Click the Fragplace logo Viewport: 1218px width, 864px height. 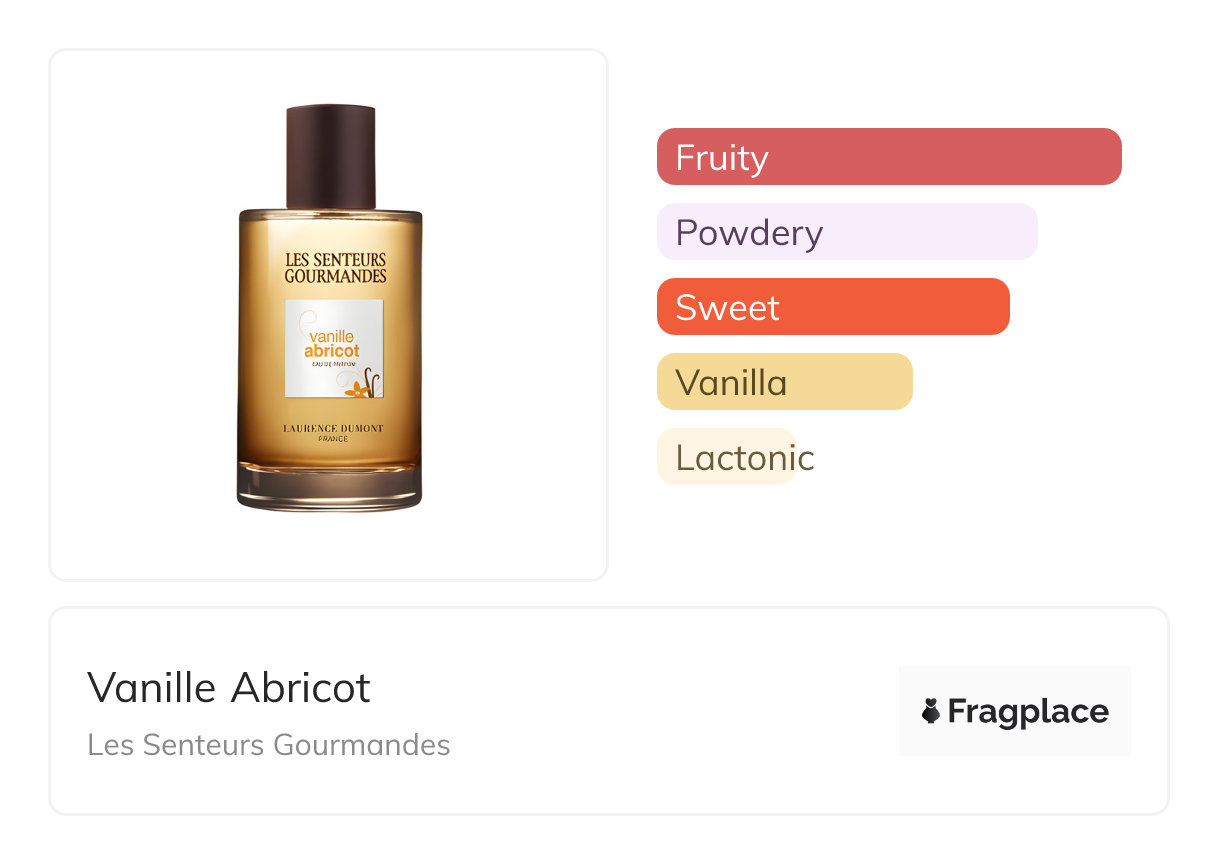[x=1014, y=711]
